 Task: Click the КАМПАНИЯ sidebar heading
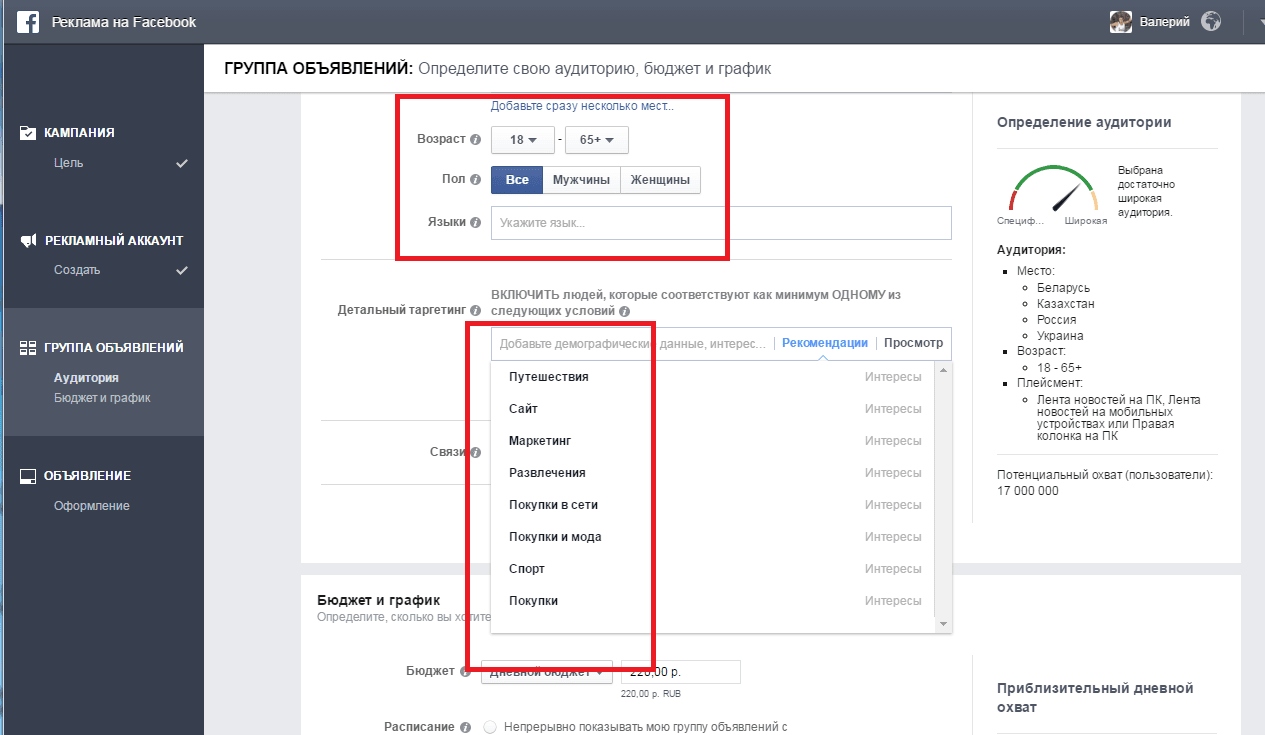[x=79, y=132]
